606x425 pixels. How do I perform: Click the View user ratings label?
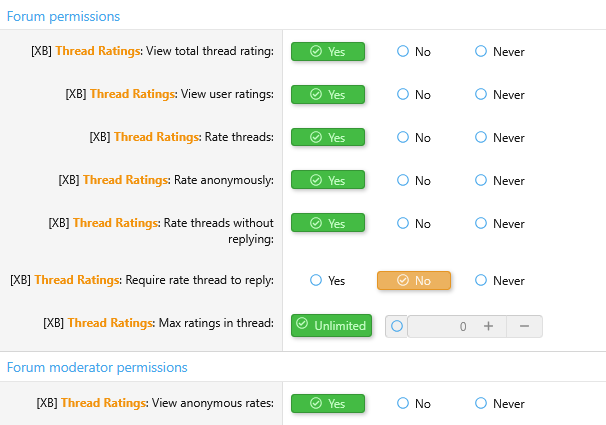[170, 94]
